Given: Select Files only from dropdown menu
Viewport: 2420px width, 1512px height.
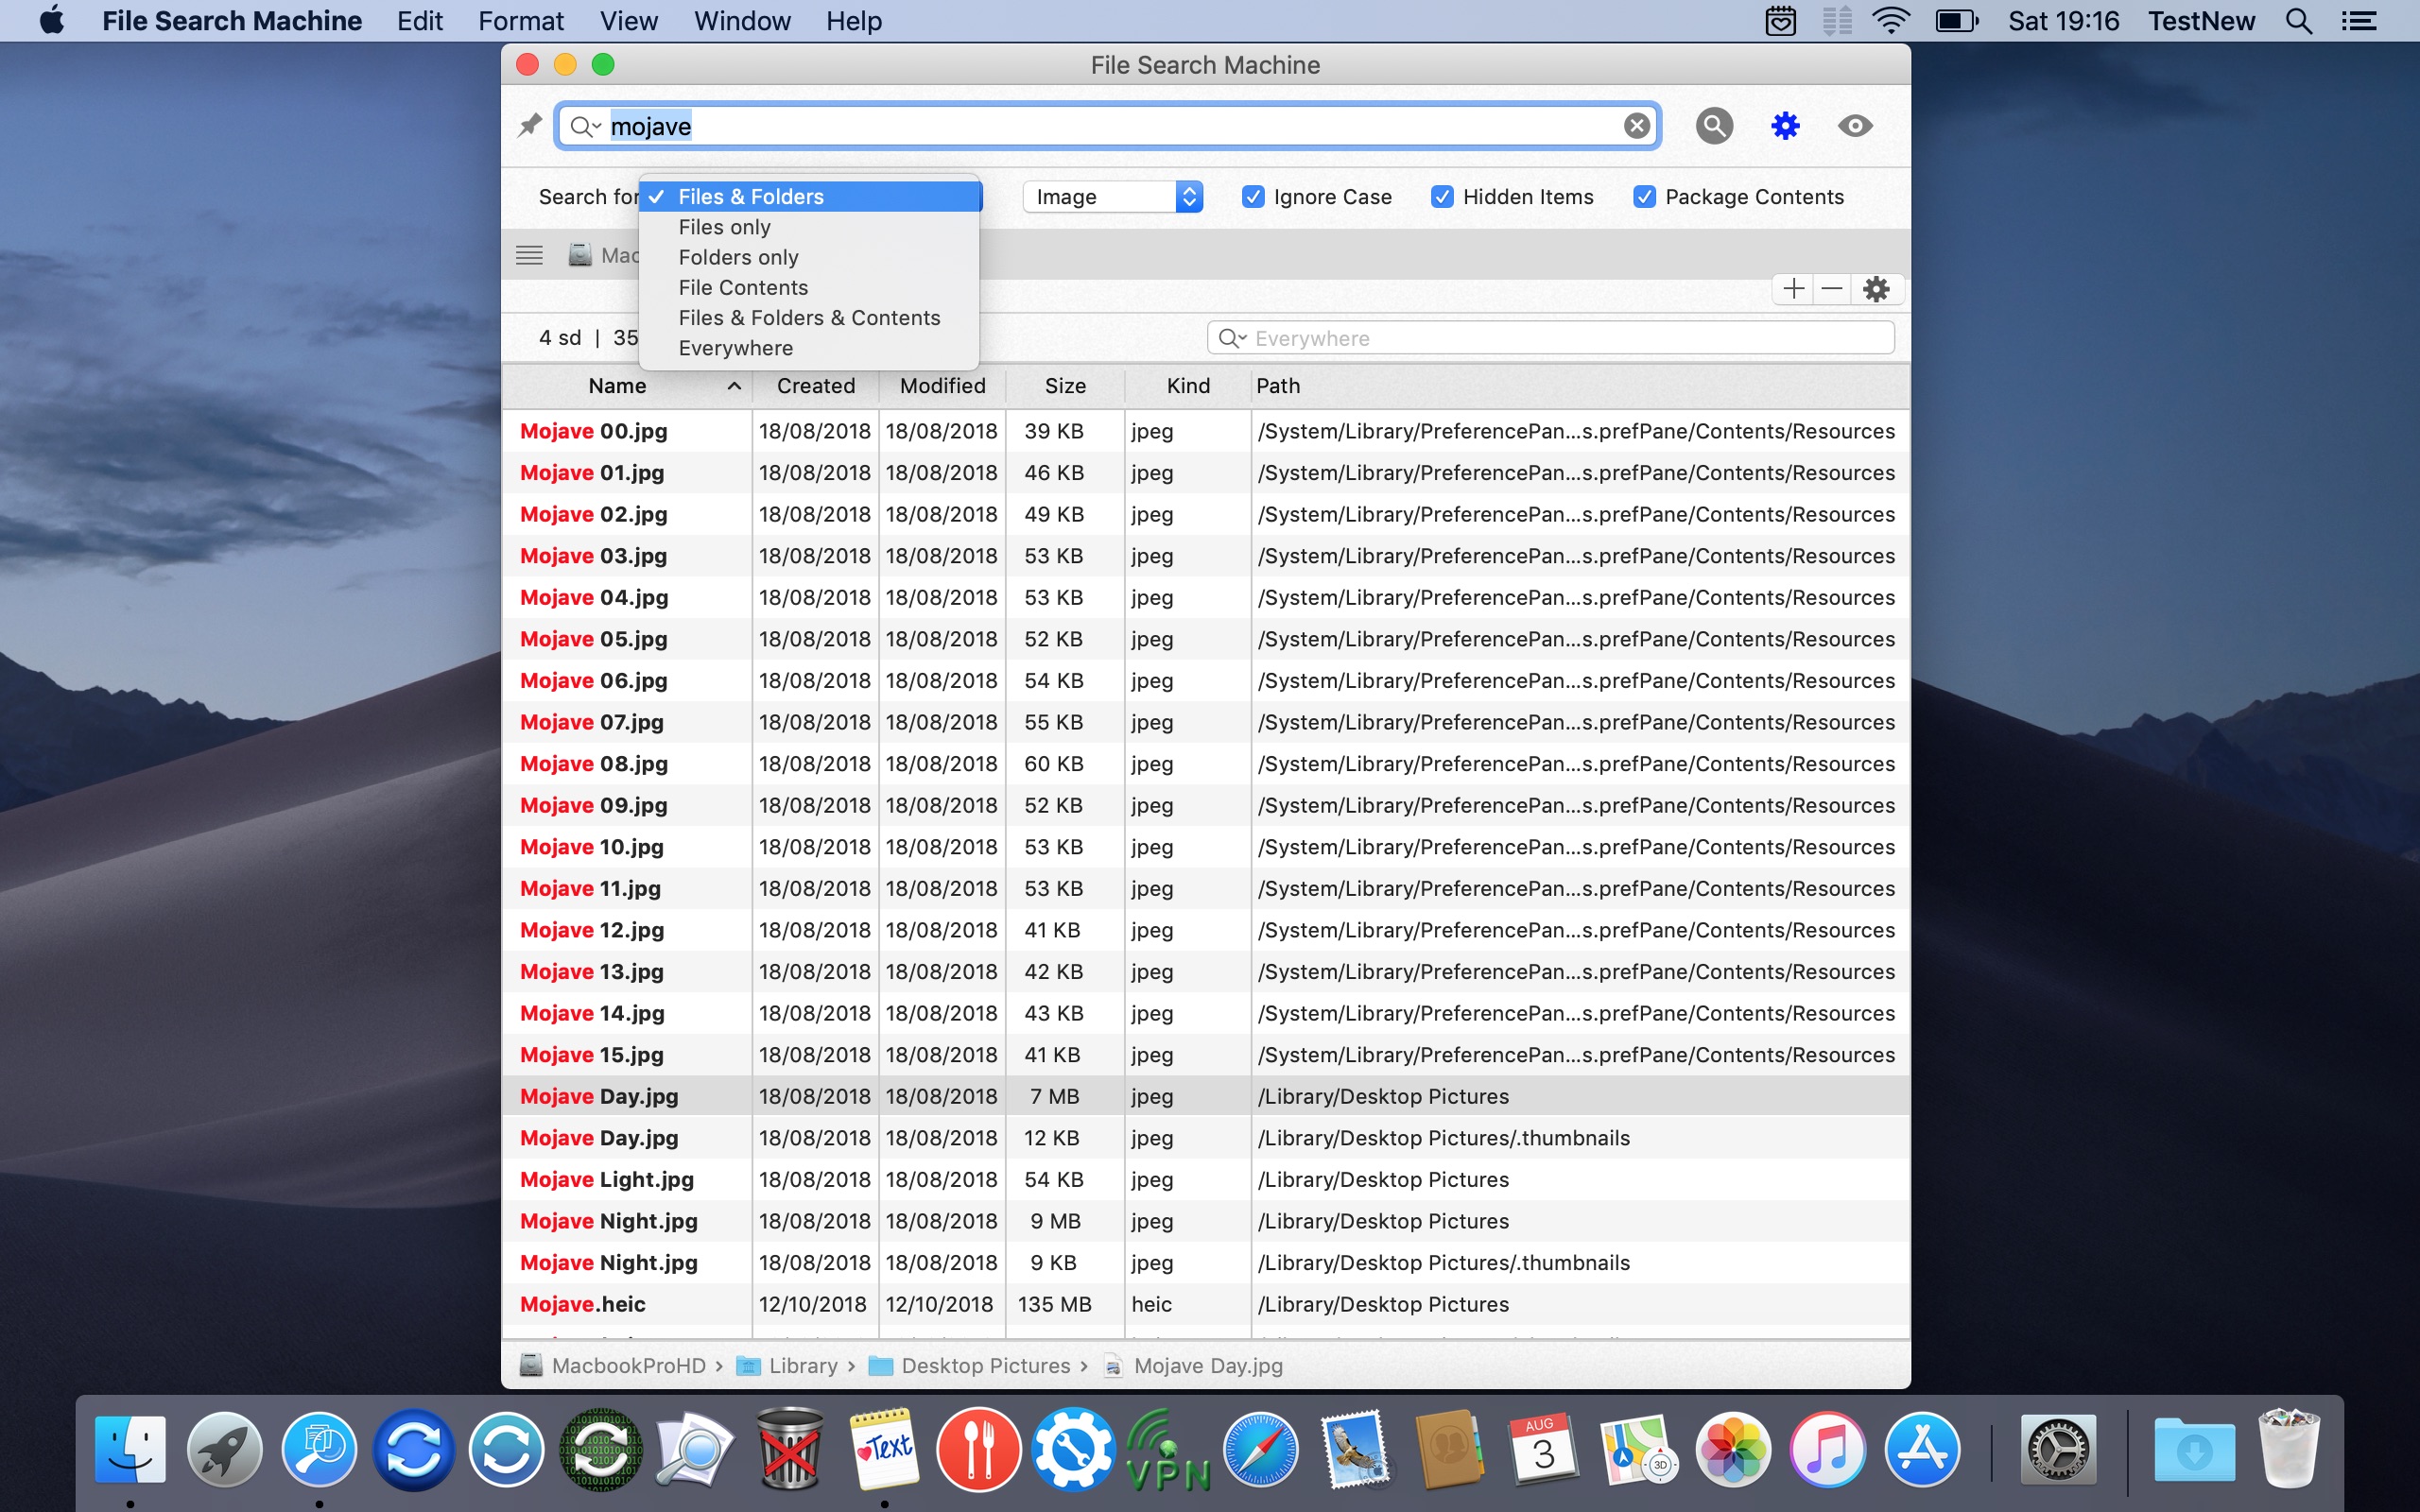Looking at the screenshot, I should coord(725,225).
